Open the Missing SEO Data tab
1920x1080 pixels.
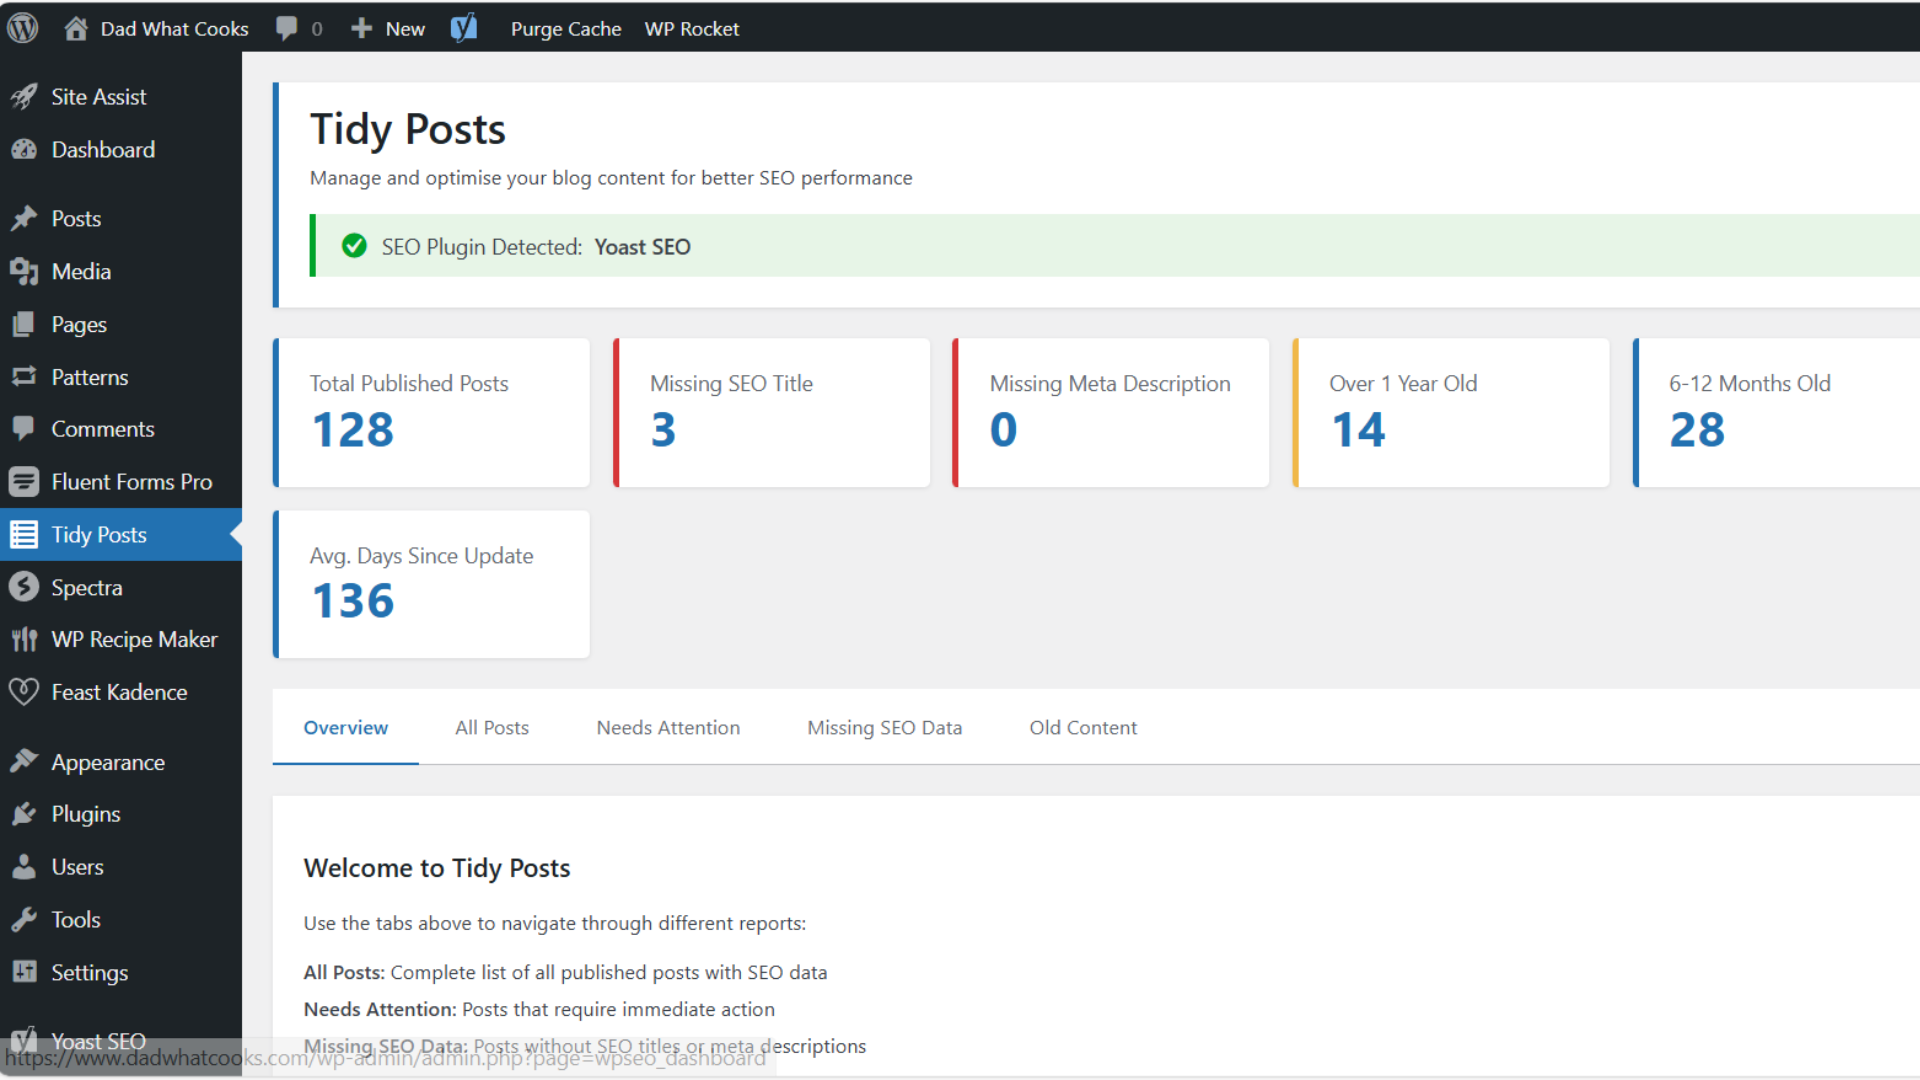point(884,728)
